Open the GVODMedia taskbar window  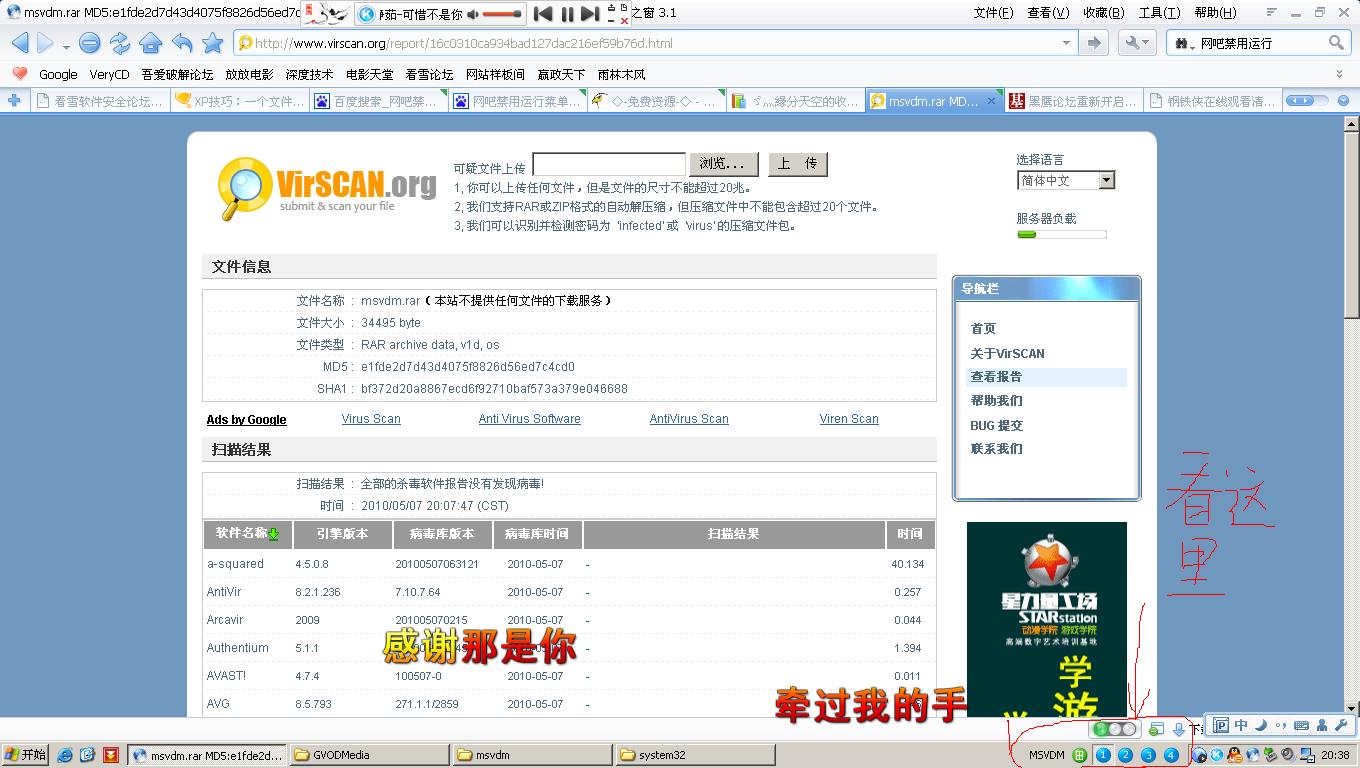tap(369, 755)
